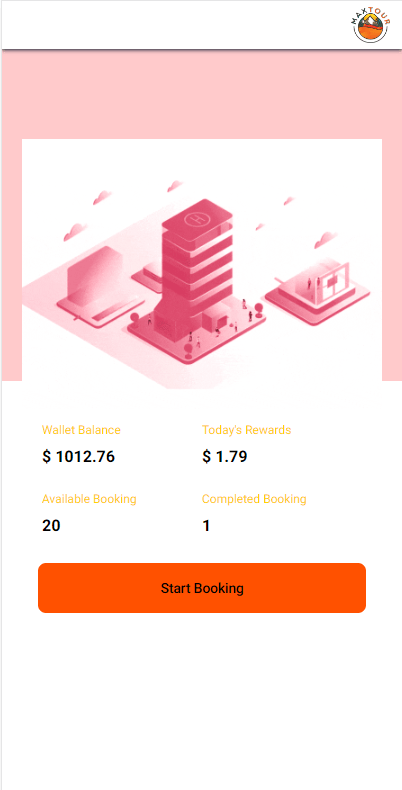This screenshot has height=790, width=402.
Task: Click the completed booking count 1
Action: coord(206,525)
